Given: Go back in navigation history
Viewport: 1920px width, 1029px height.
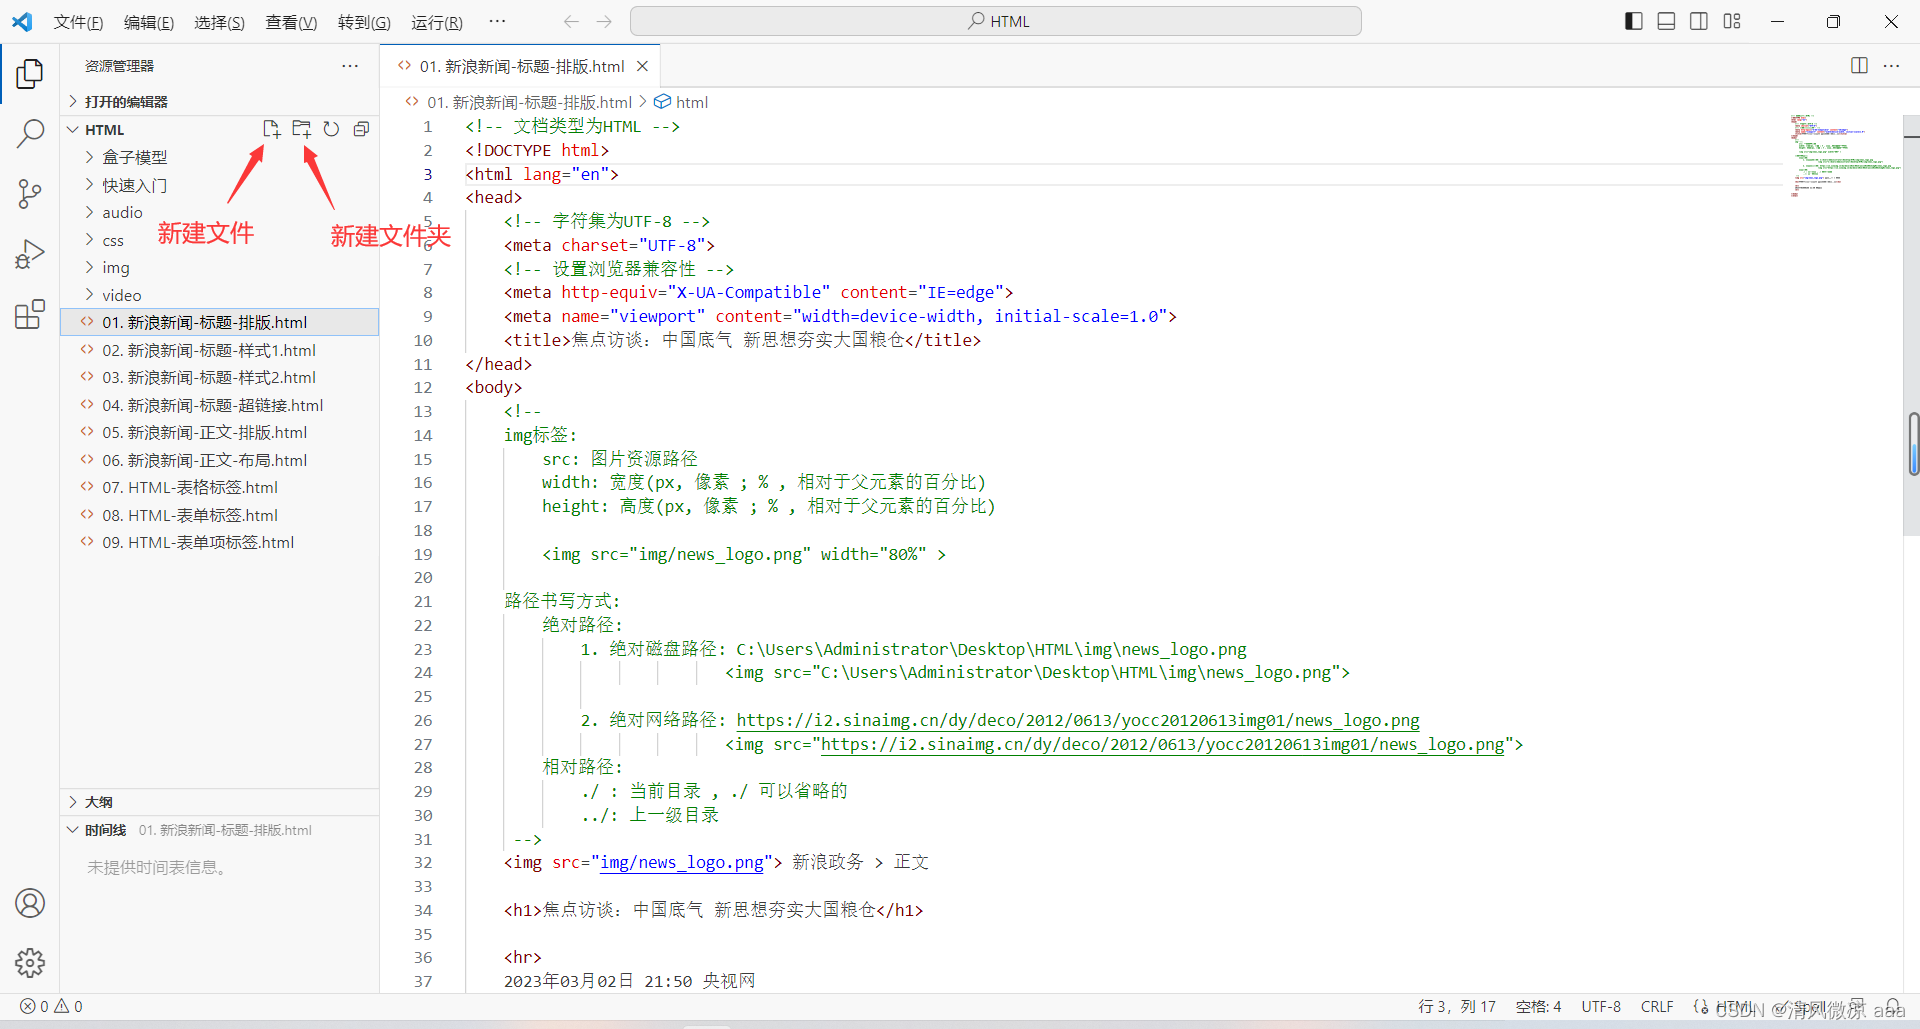Looking at the screenshot, I should [x=571, y=21].
